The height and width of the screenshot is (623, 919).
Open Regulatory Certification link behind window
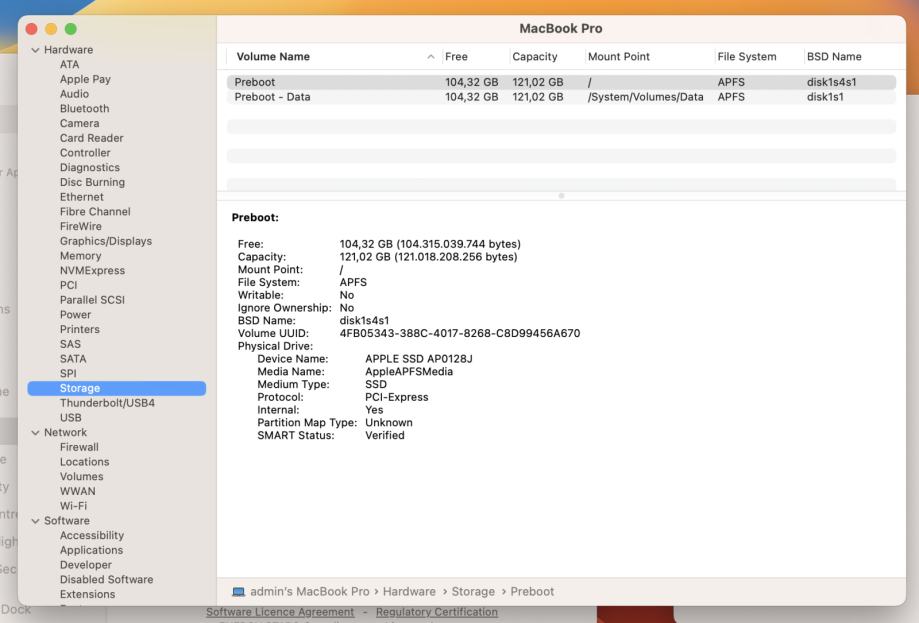tap(437, 612)
